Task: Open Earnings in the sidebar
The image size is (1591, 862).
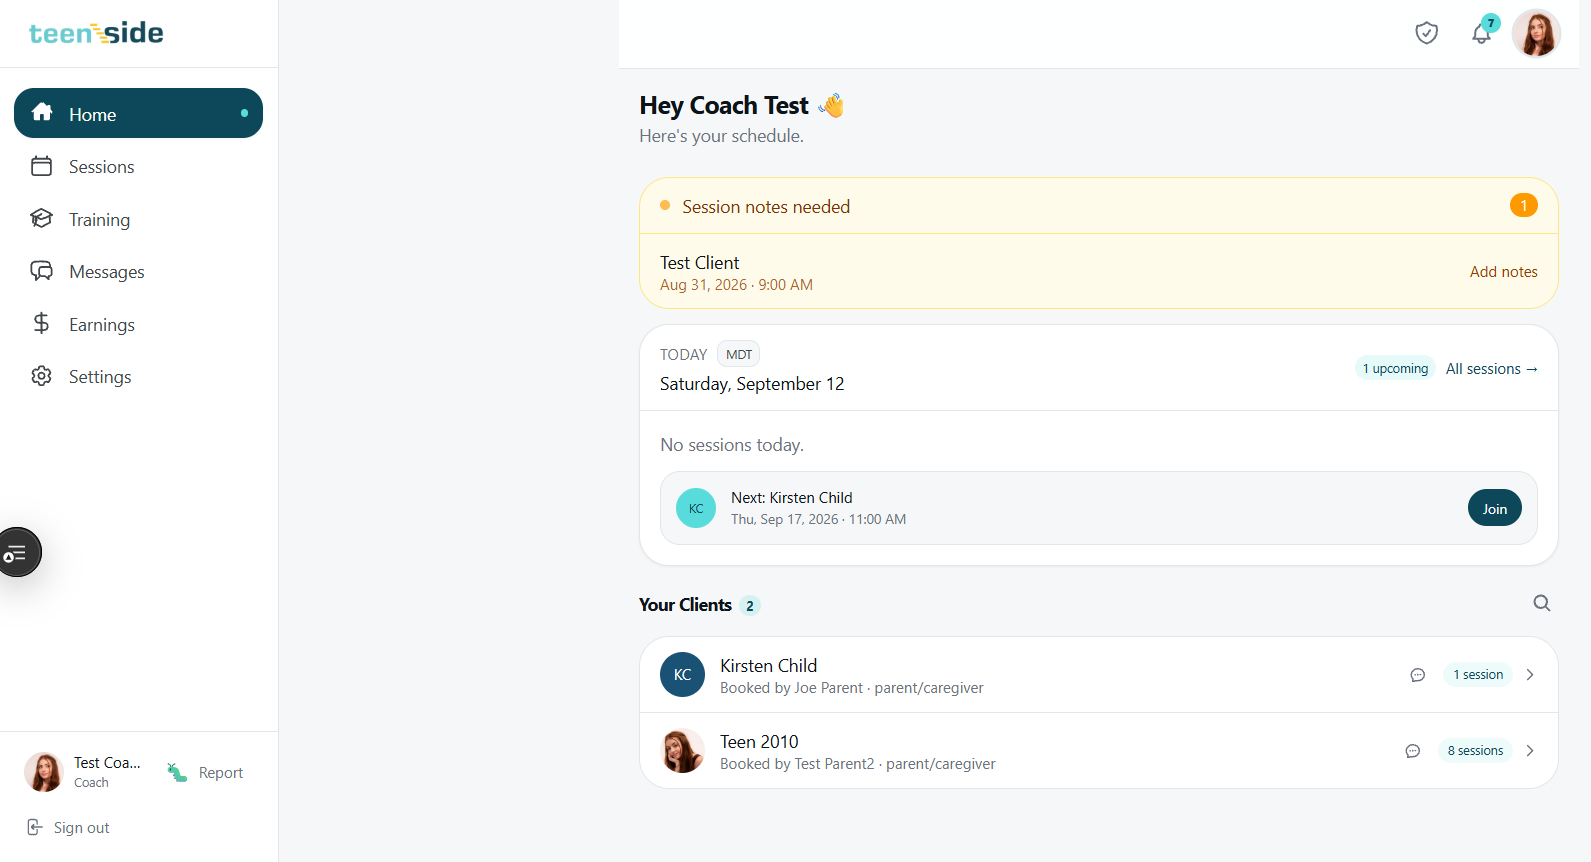Action: [138, 324]
